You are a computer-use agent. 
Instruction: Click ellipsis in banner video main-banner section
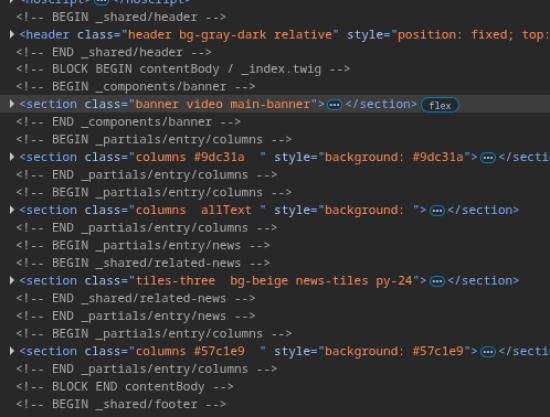334,105
